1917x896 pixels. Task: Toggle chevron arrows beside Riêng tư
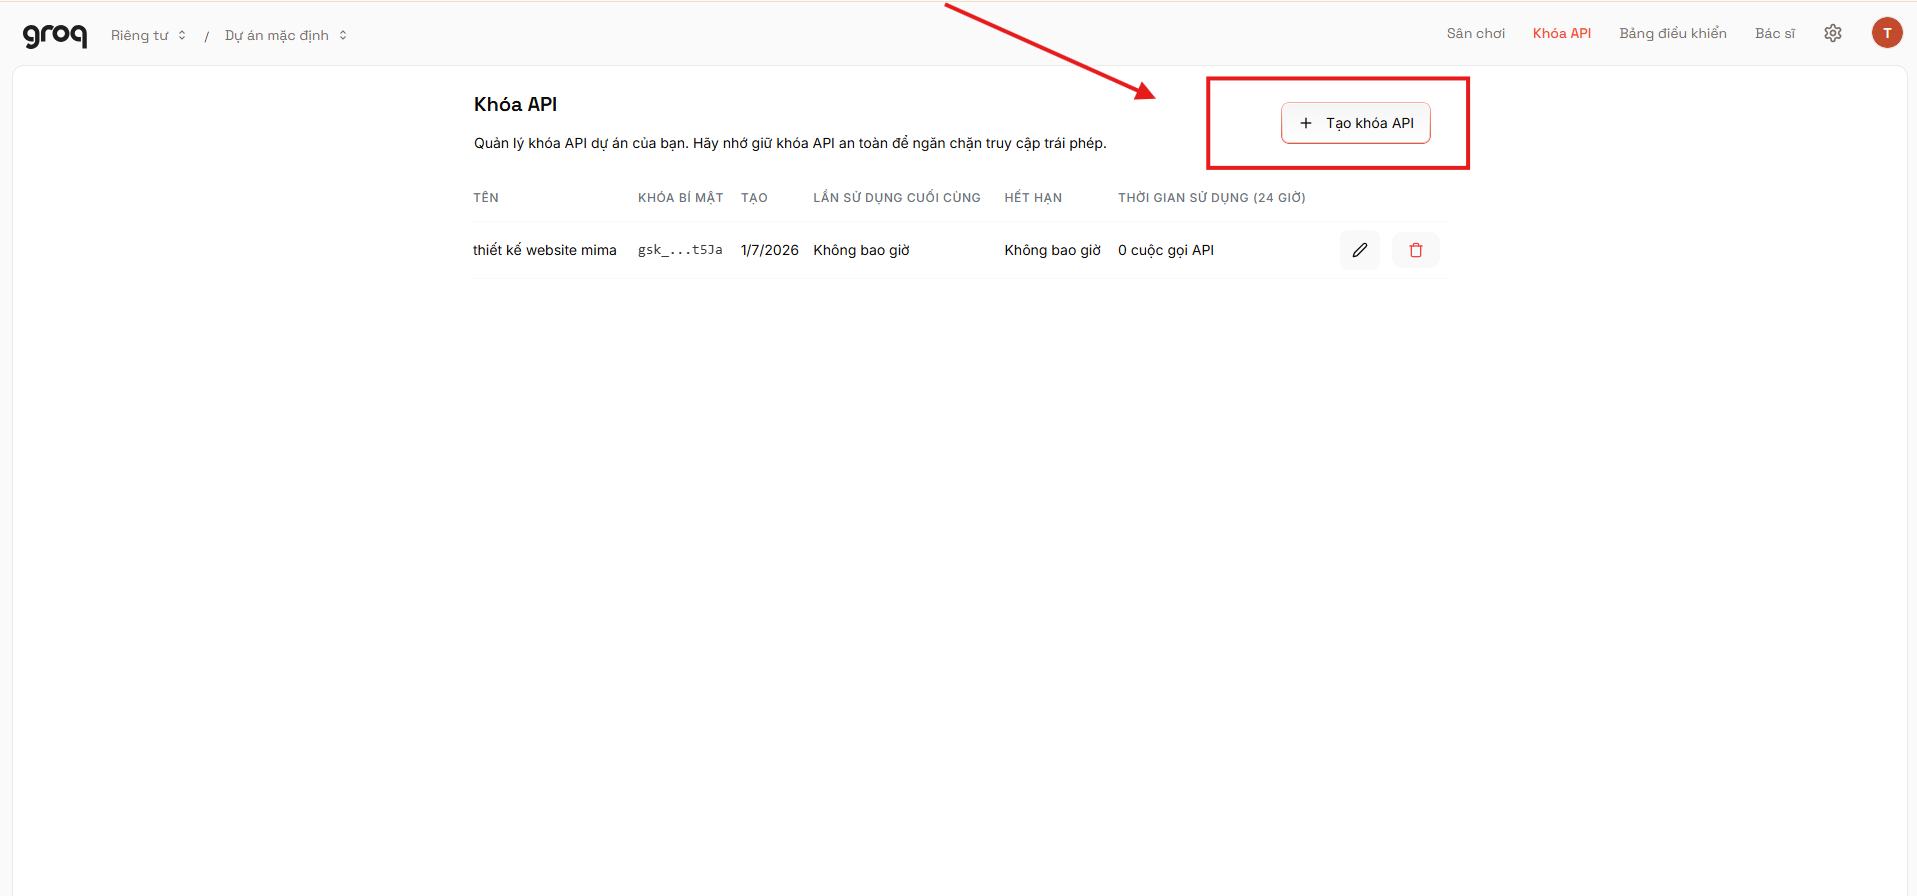click(x=182, y=35)
